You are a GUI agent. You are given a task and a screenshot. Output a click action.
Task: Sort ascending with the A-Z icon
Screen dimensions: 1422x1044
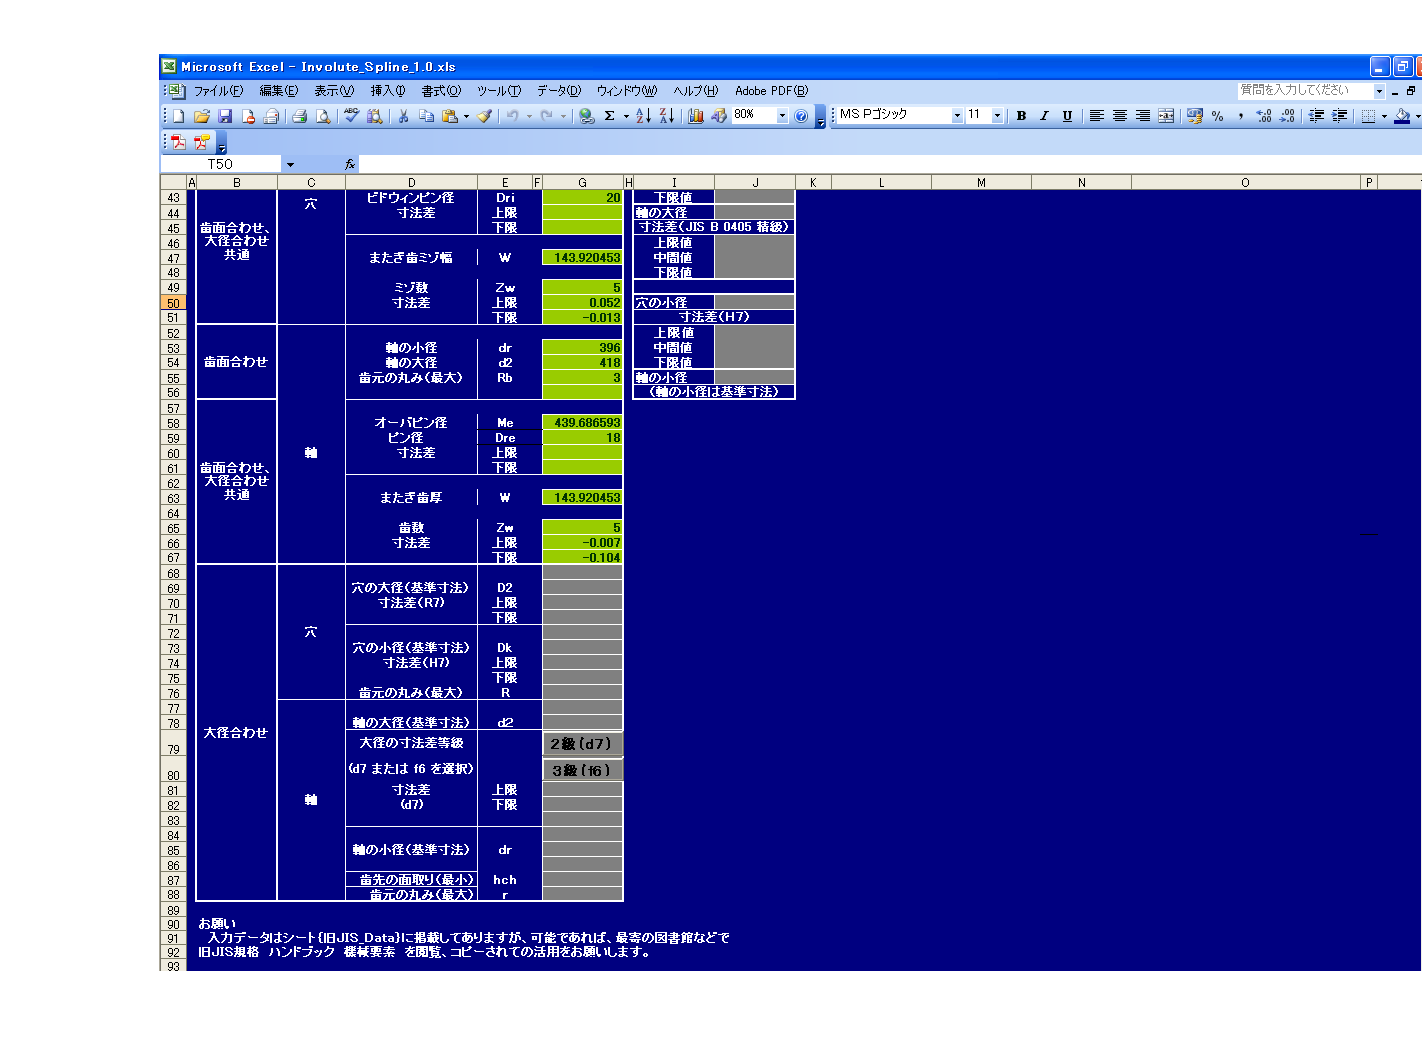point(643,116)
